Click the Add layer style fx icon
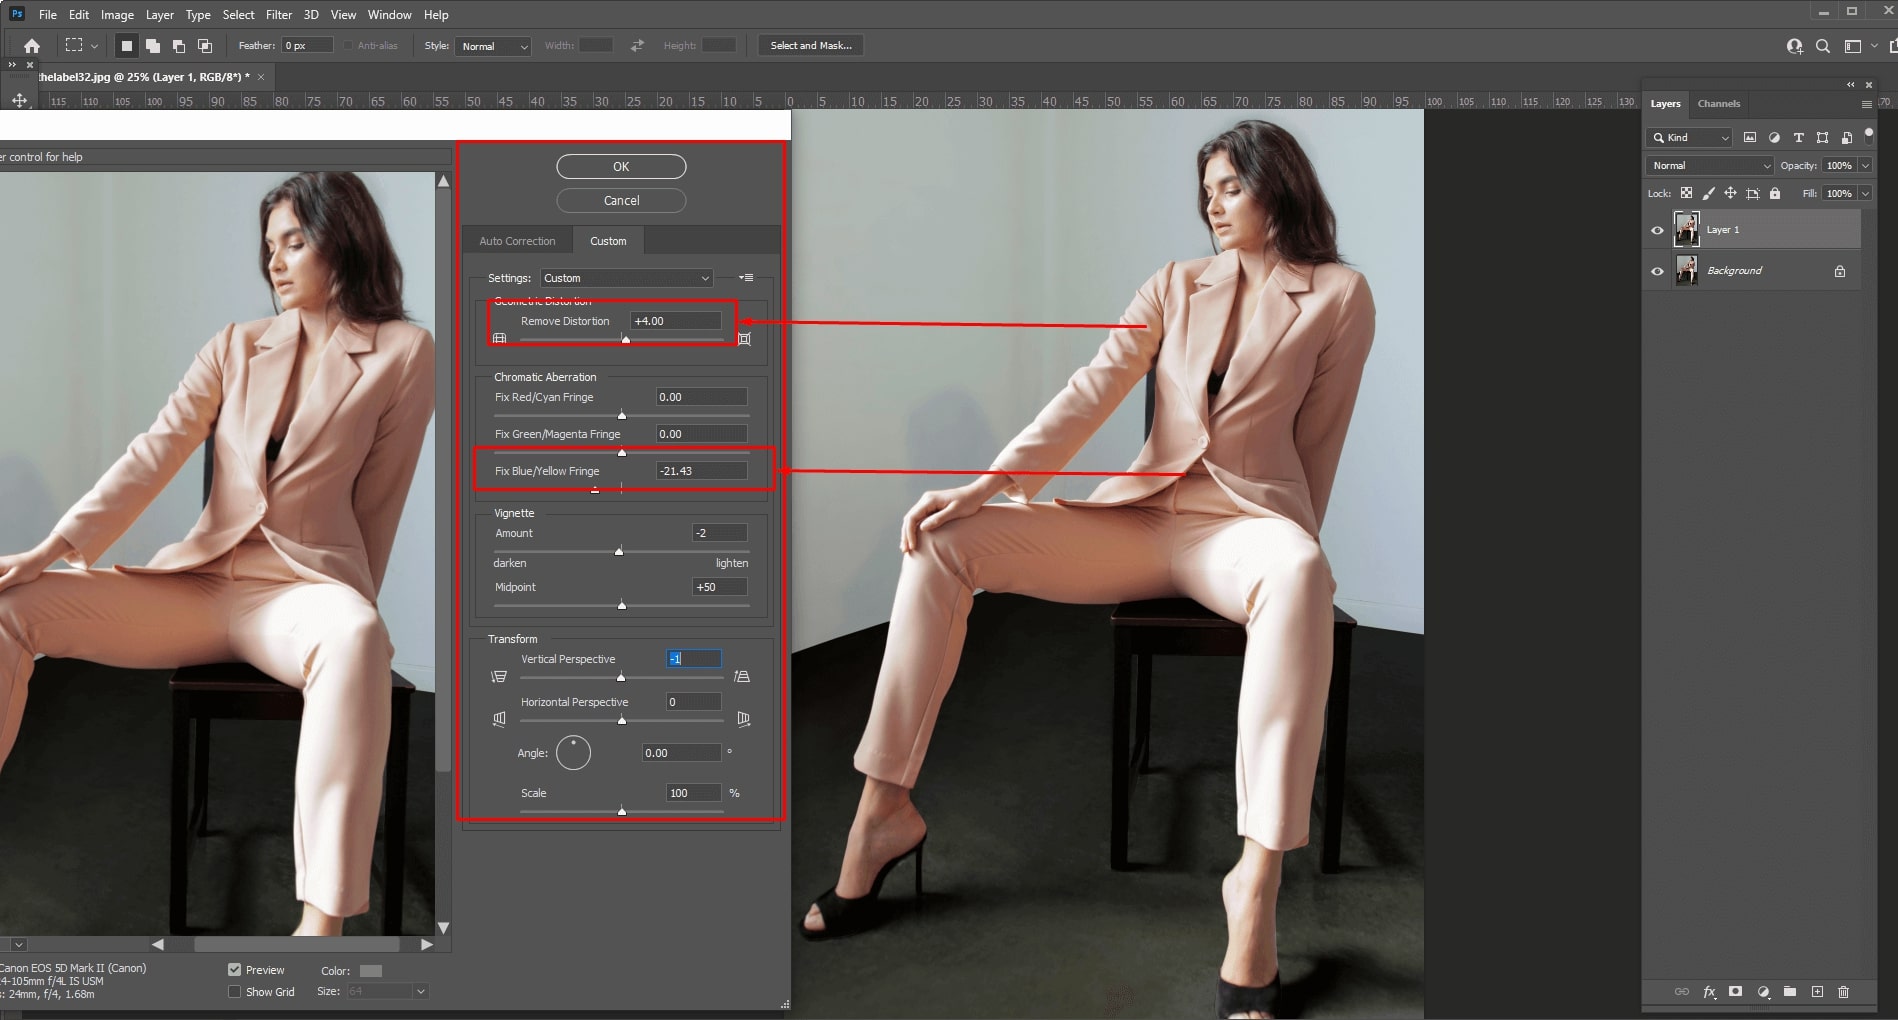1898x1020 pixels. click(x=1709, y=992)
